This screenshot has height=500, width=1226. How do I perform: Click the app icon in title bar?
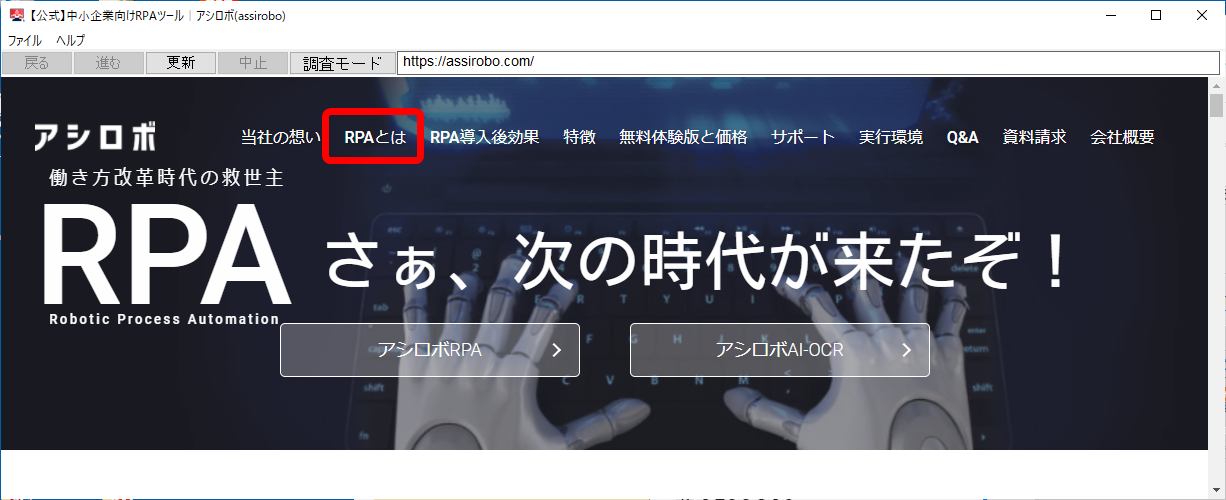tap(16, 15)
